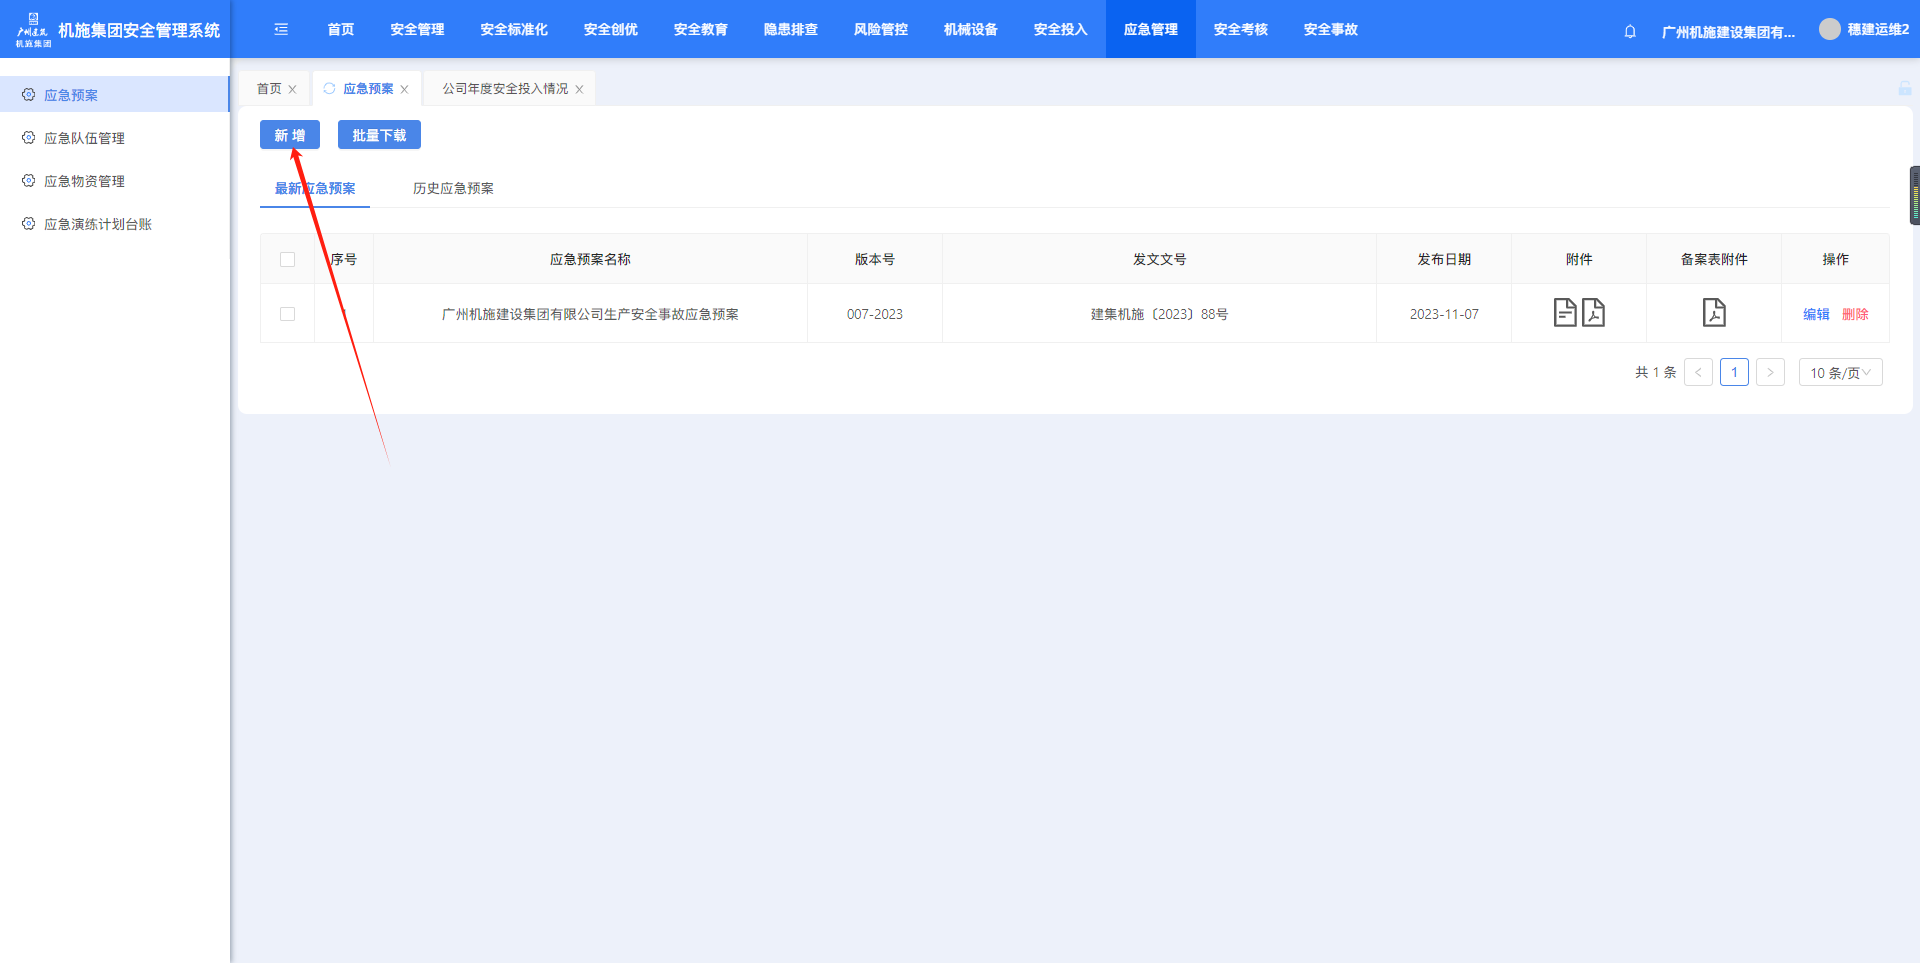Screen dimensions: 1920x963
Task: Check the row checkbox for 广州机施建设集团 plan
Action: [288, 314]
